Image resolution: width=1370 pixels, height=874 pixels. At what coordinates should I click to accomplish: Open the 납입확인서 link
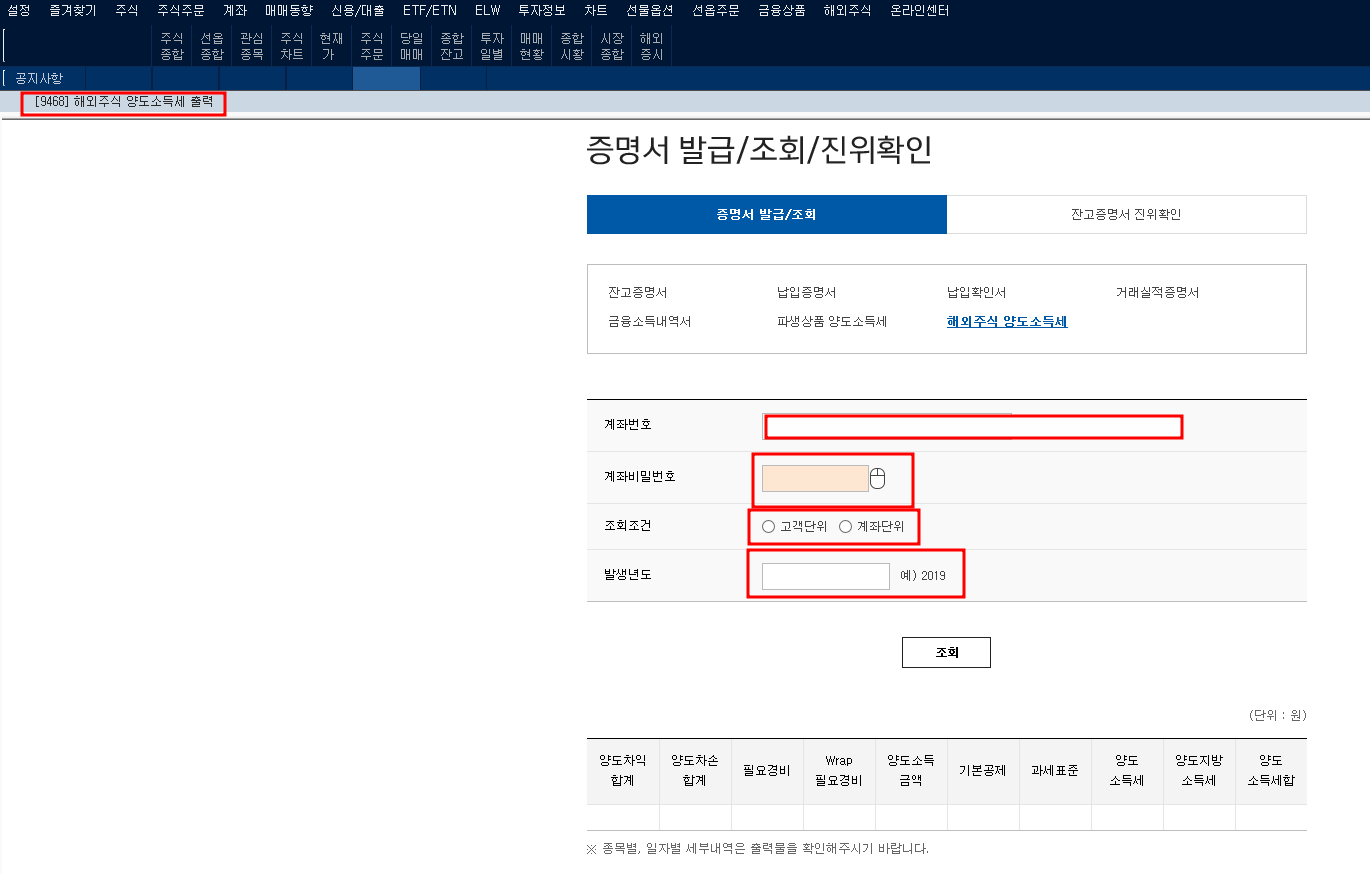click(x=976, y=293)
